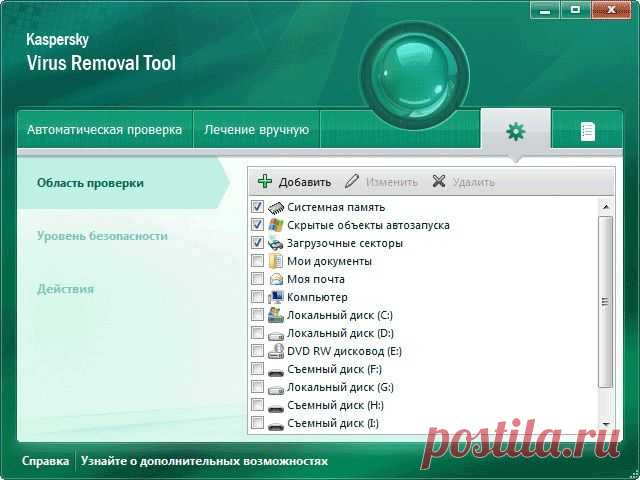Check Съемный диск (I:) checkbox
Screen dimensions: 640x480
[257, 422]
